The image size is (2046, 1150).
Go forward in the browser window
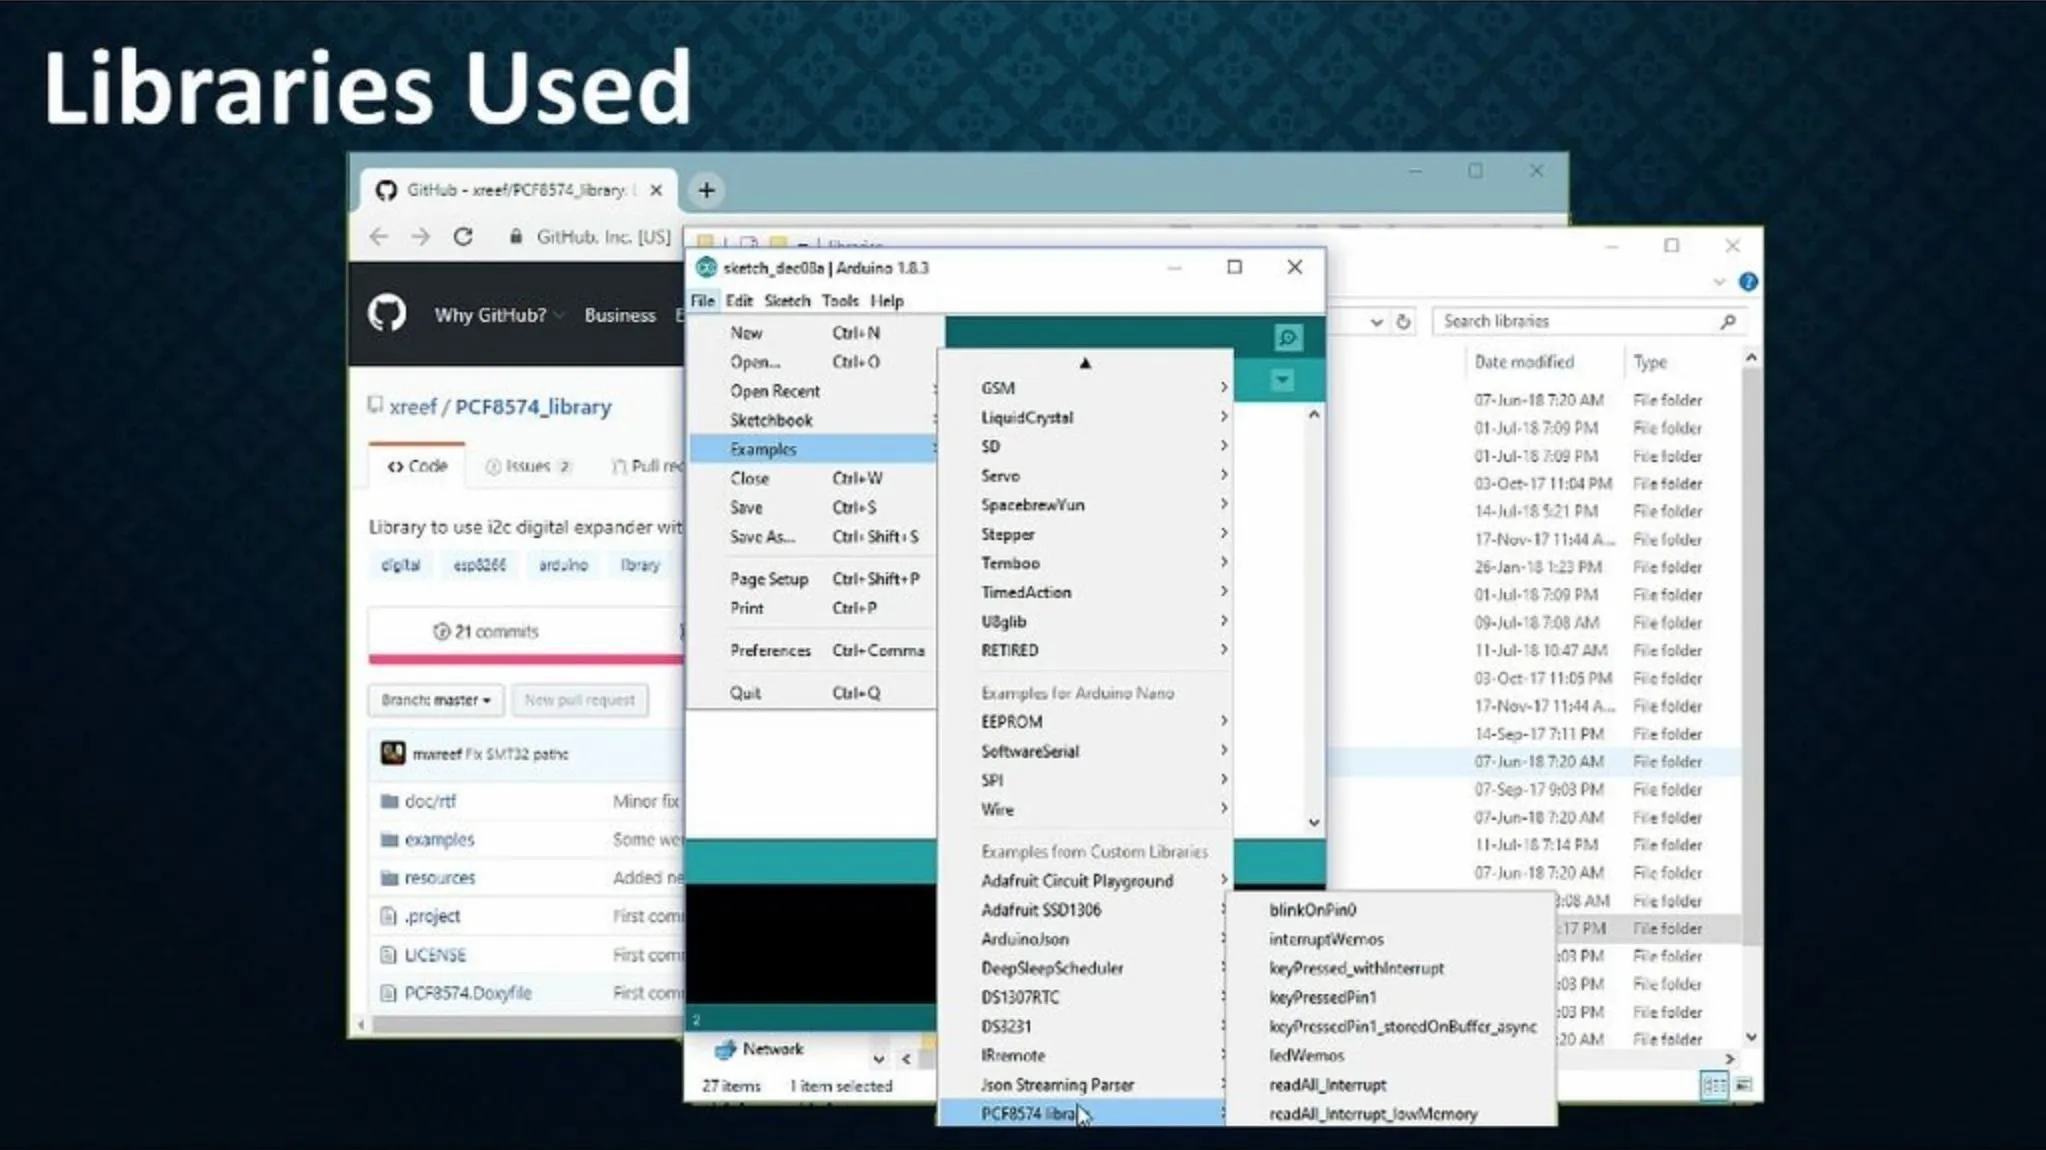420,237
